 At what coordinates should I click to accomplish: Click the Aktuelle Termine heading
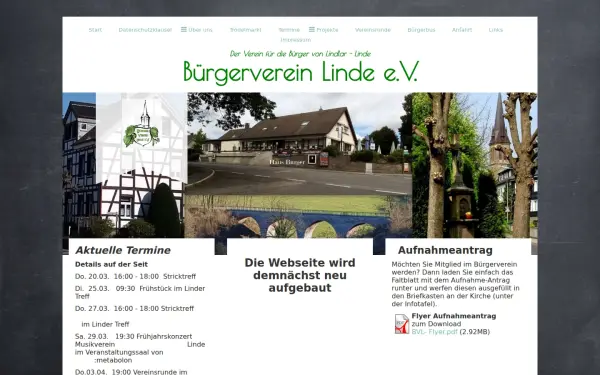[123, 250]
